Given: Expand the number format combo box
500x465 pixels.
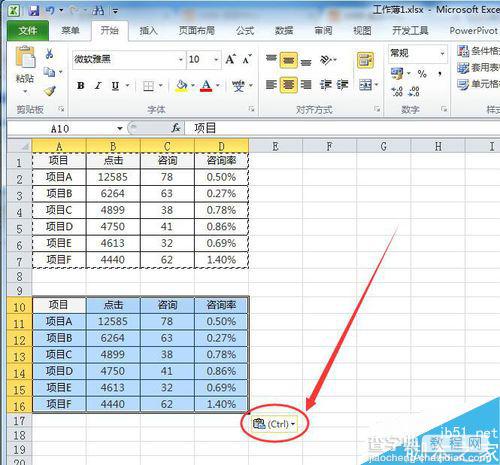Looking at the screenshot, I should click(x=442, y=54).
